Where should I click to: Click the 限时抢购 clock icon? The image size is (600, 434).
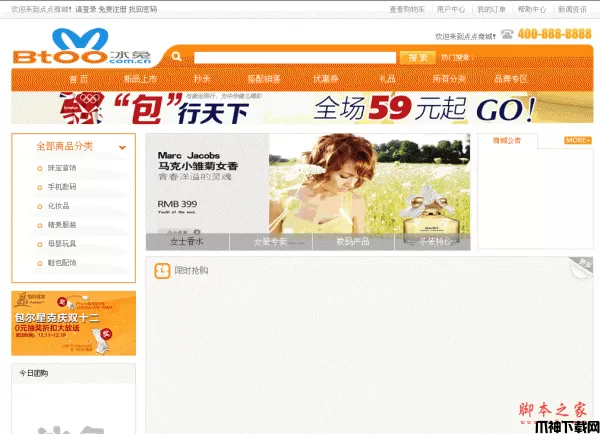[162, 271]
